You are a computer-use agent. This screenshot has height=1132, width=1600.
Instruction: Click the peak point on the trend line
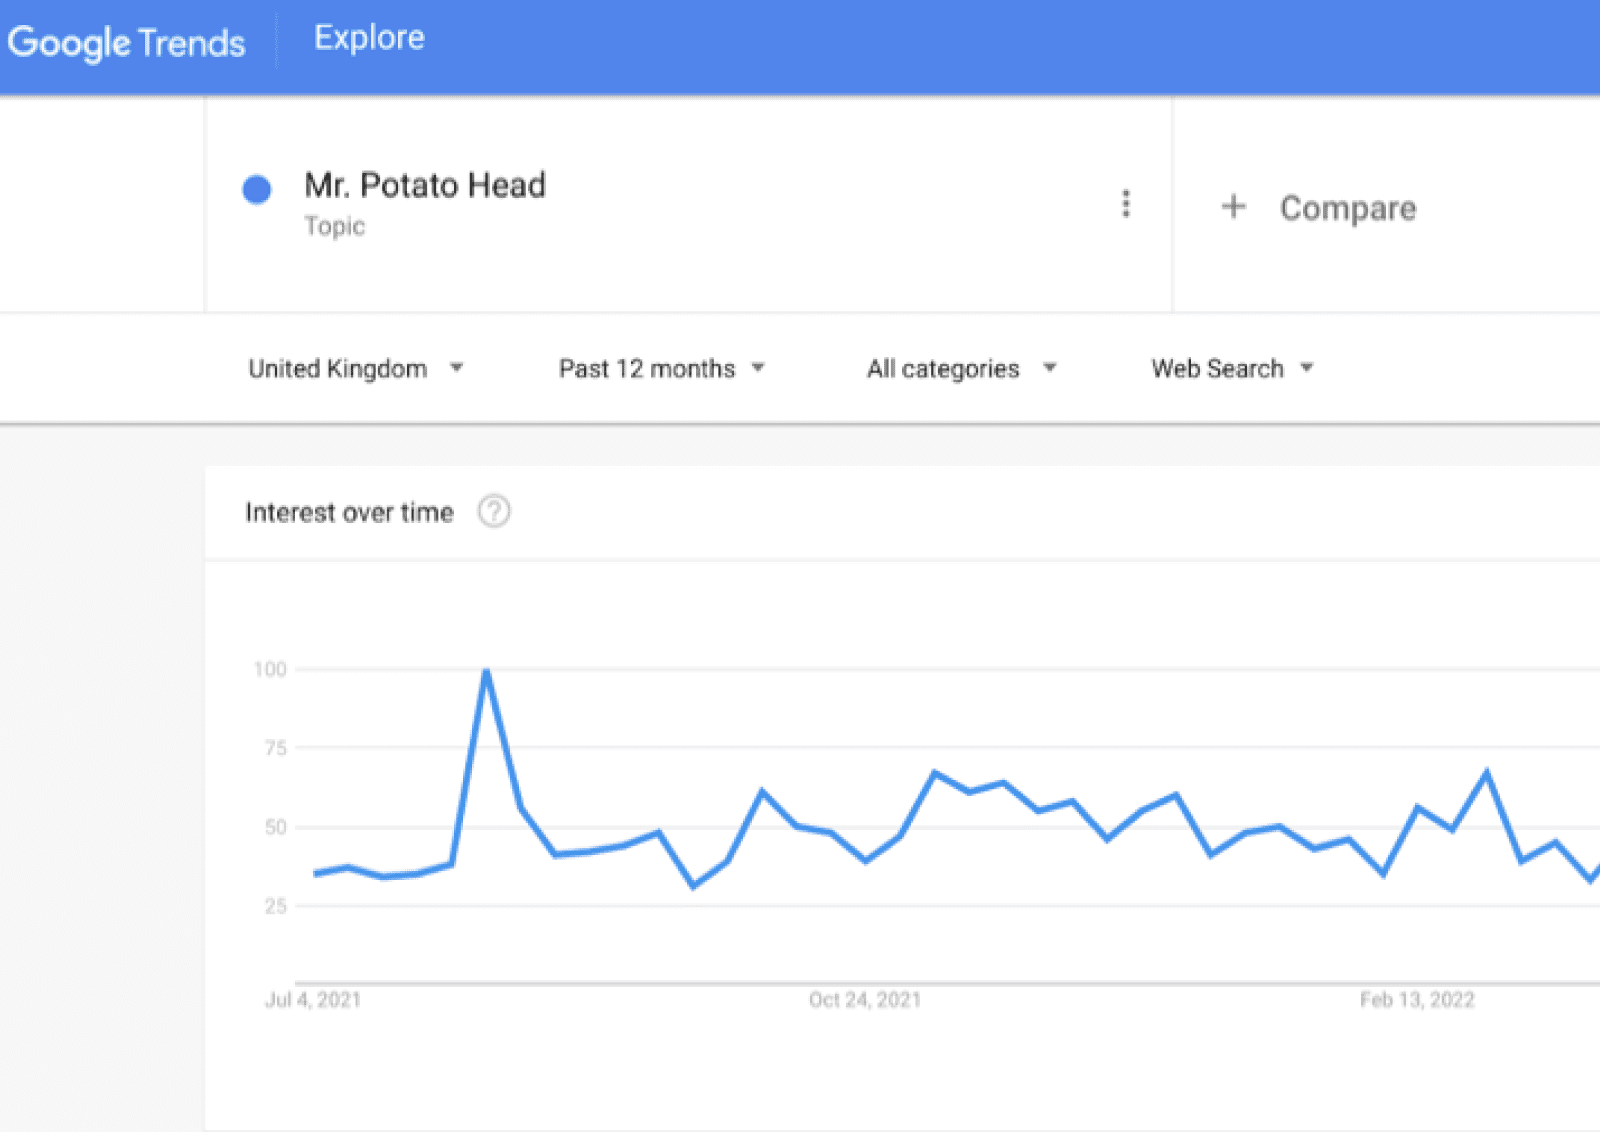point(487,670)
